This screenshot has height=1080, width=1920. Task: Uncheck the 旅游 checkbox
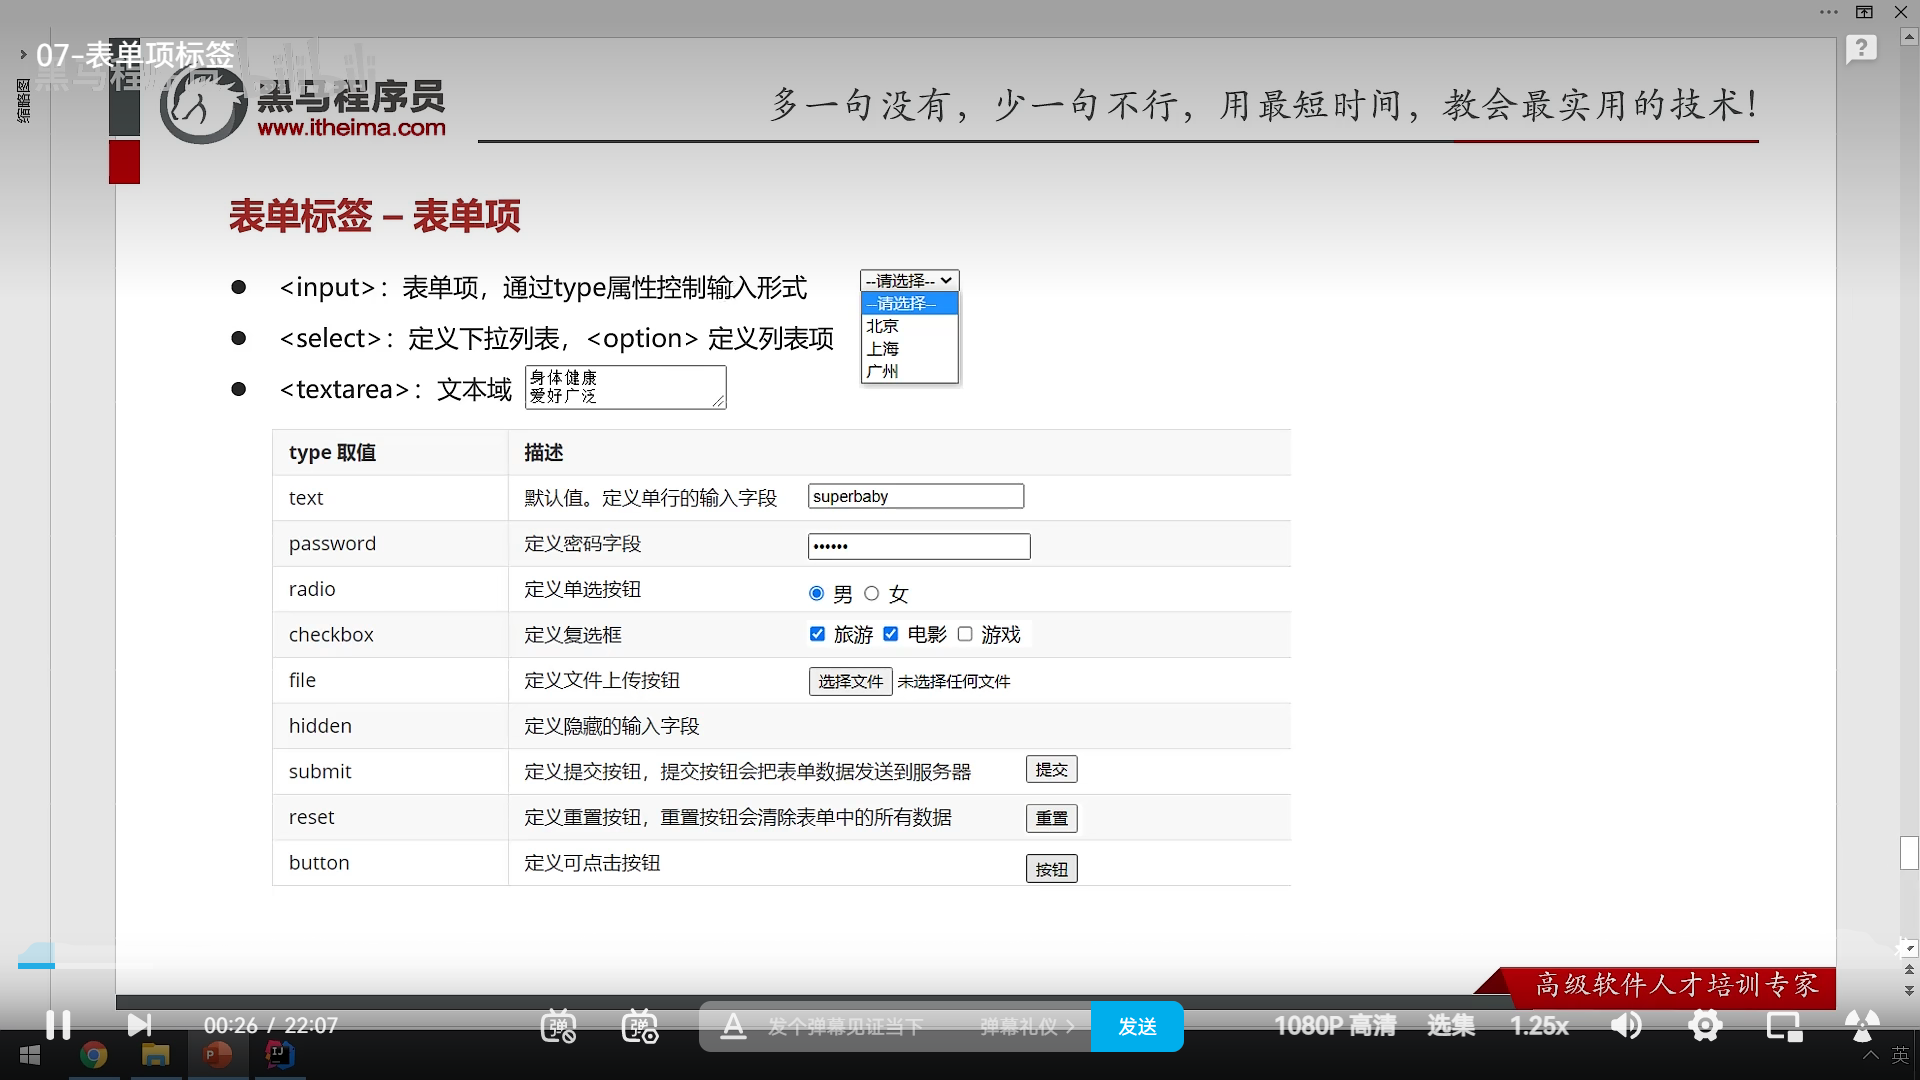(x=817, y=634)
